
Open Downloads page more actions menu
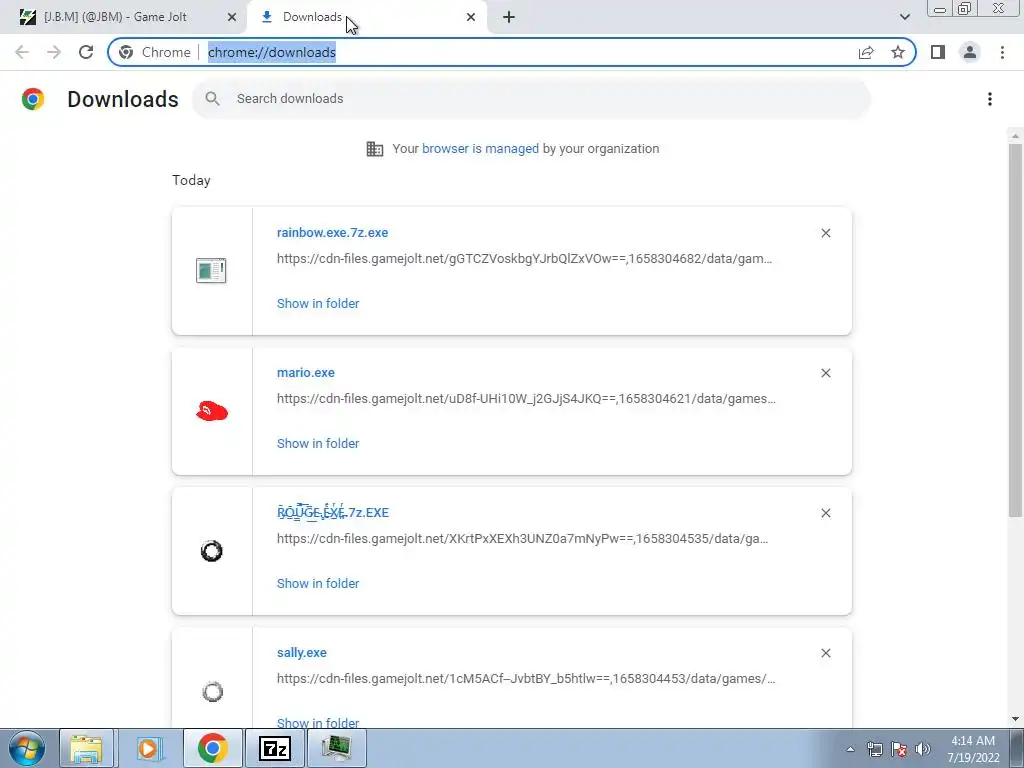pos(989,99)
